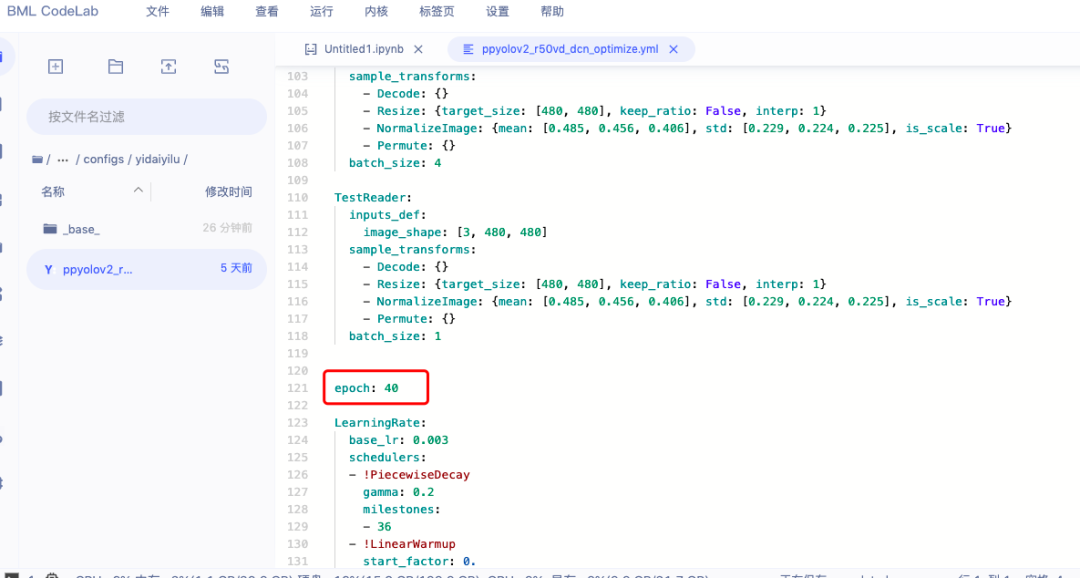Screen dimensions: 1080x578
Task: Click the 'epoch: 40' line
Action: coord(366,388)
